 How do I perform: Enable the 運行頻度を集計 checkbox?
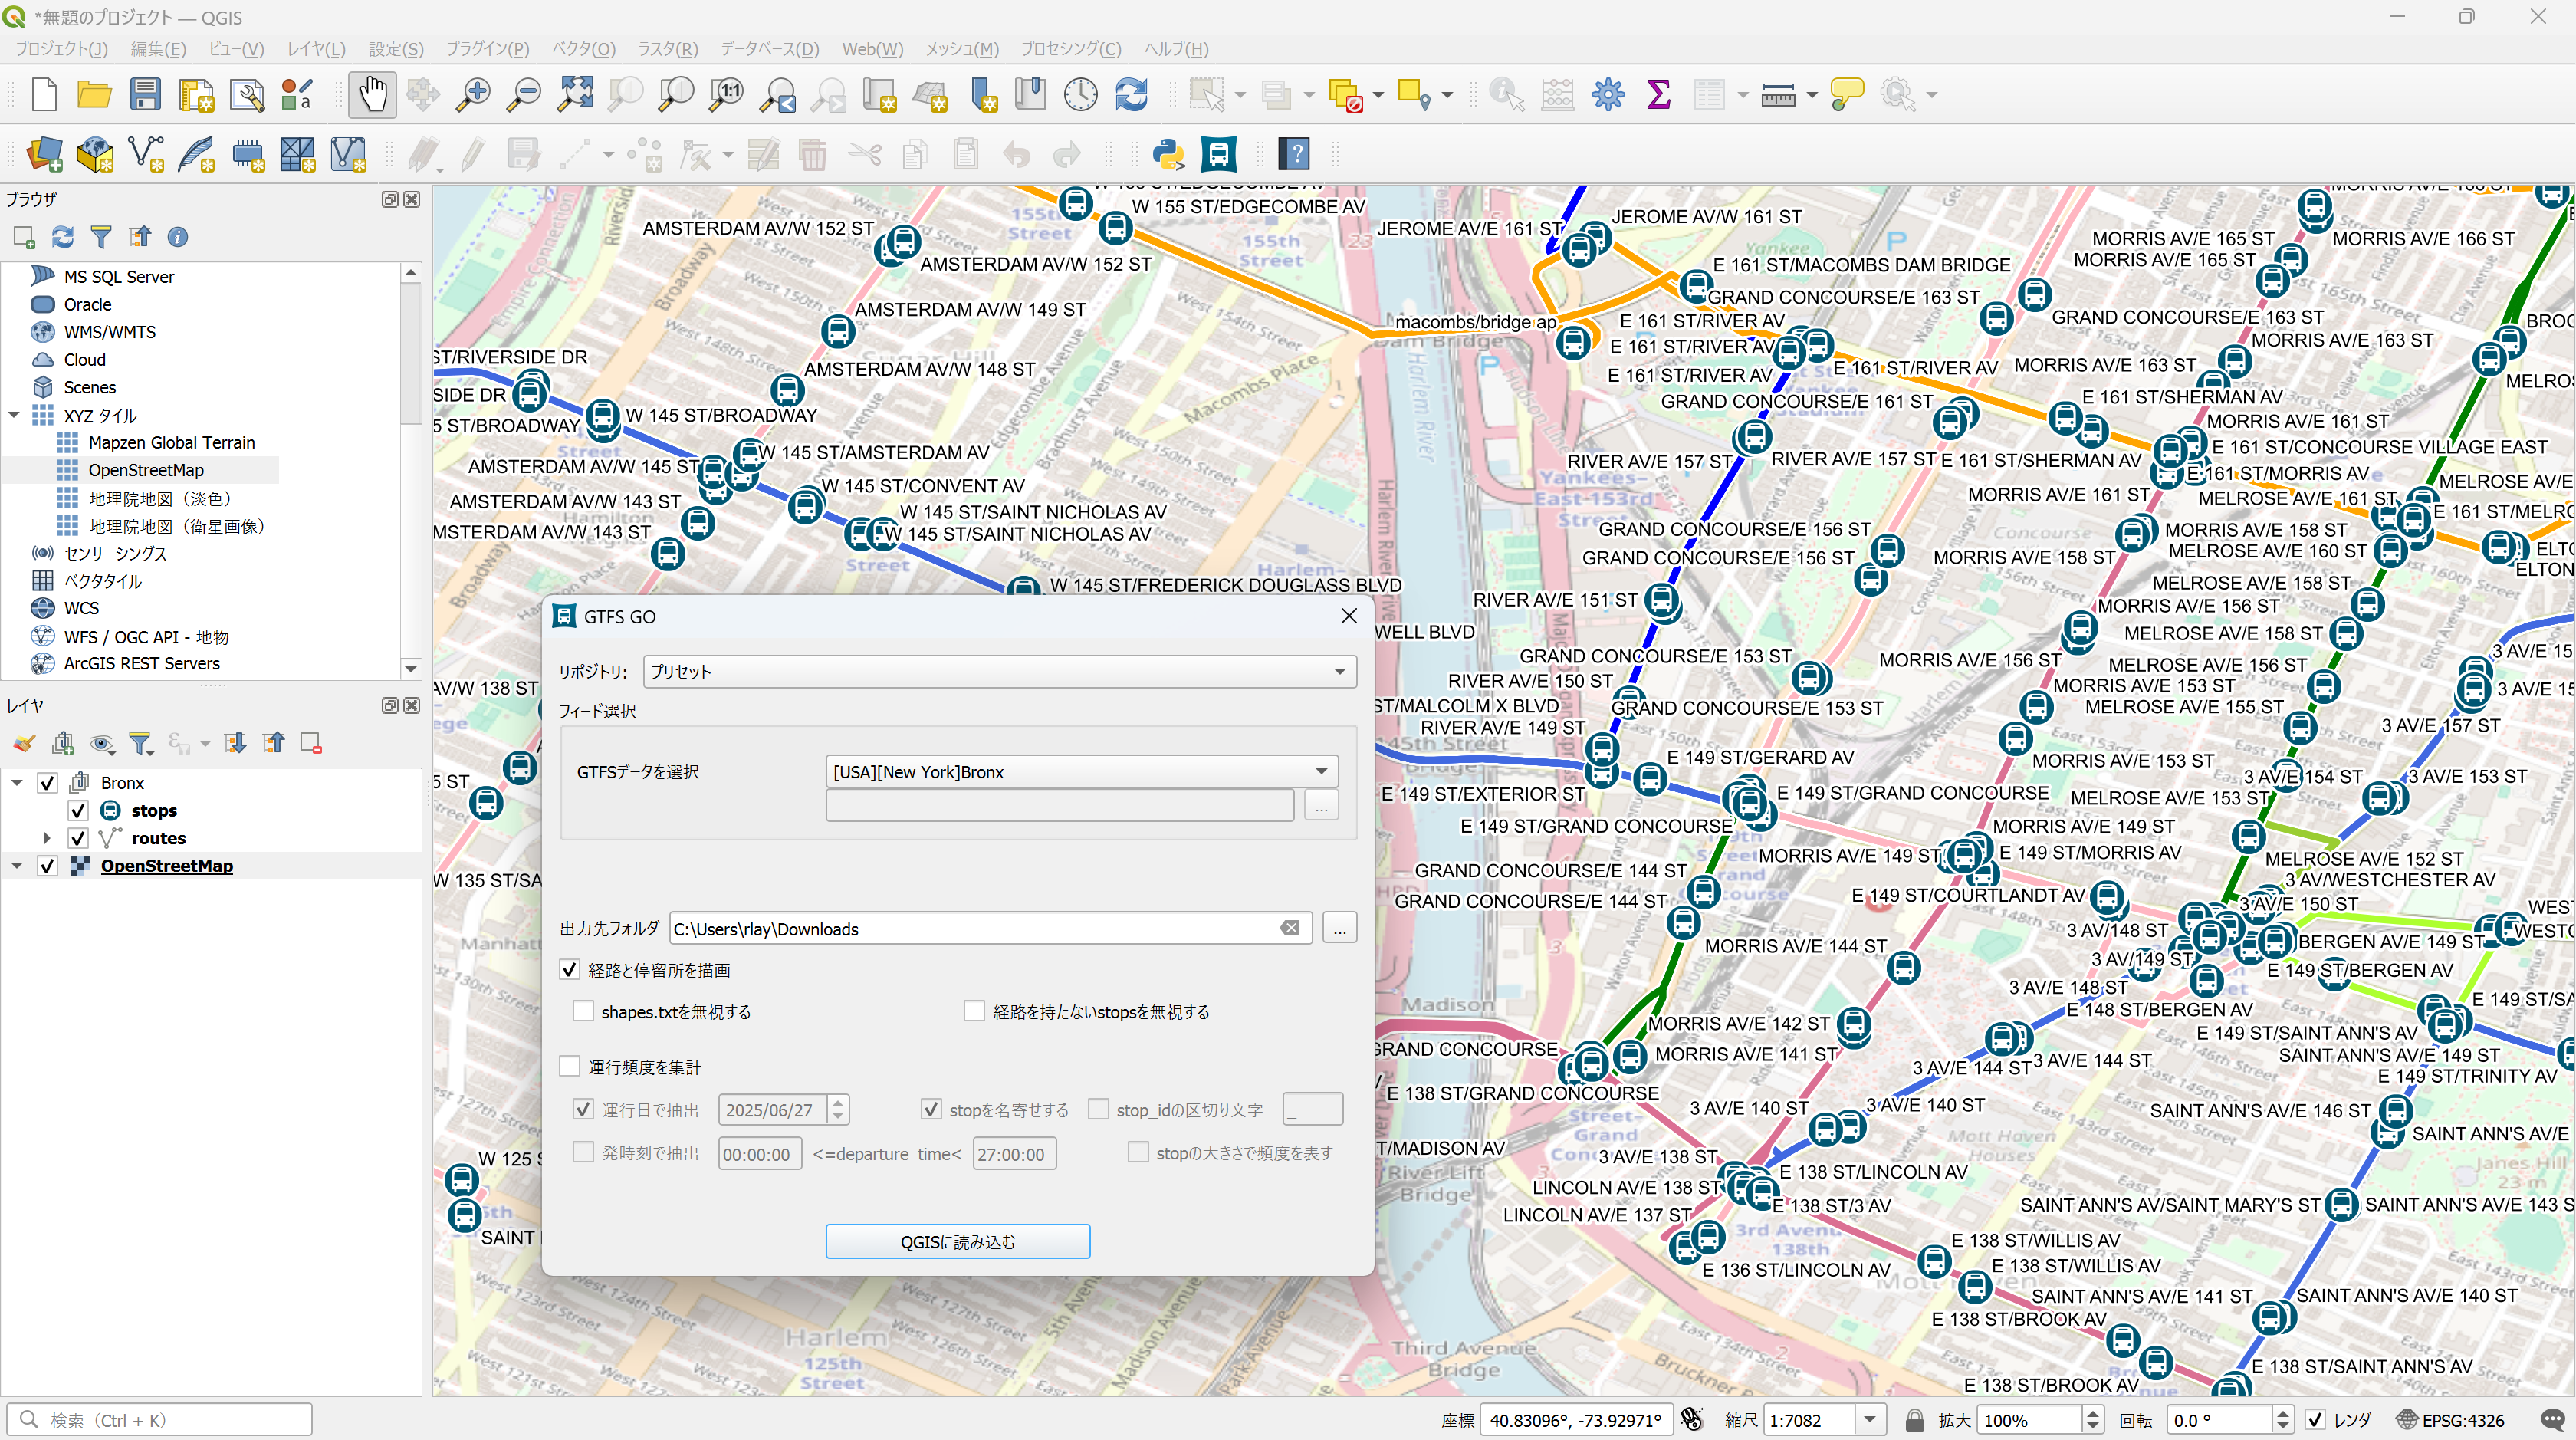point(570,1066)
